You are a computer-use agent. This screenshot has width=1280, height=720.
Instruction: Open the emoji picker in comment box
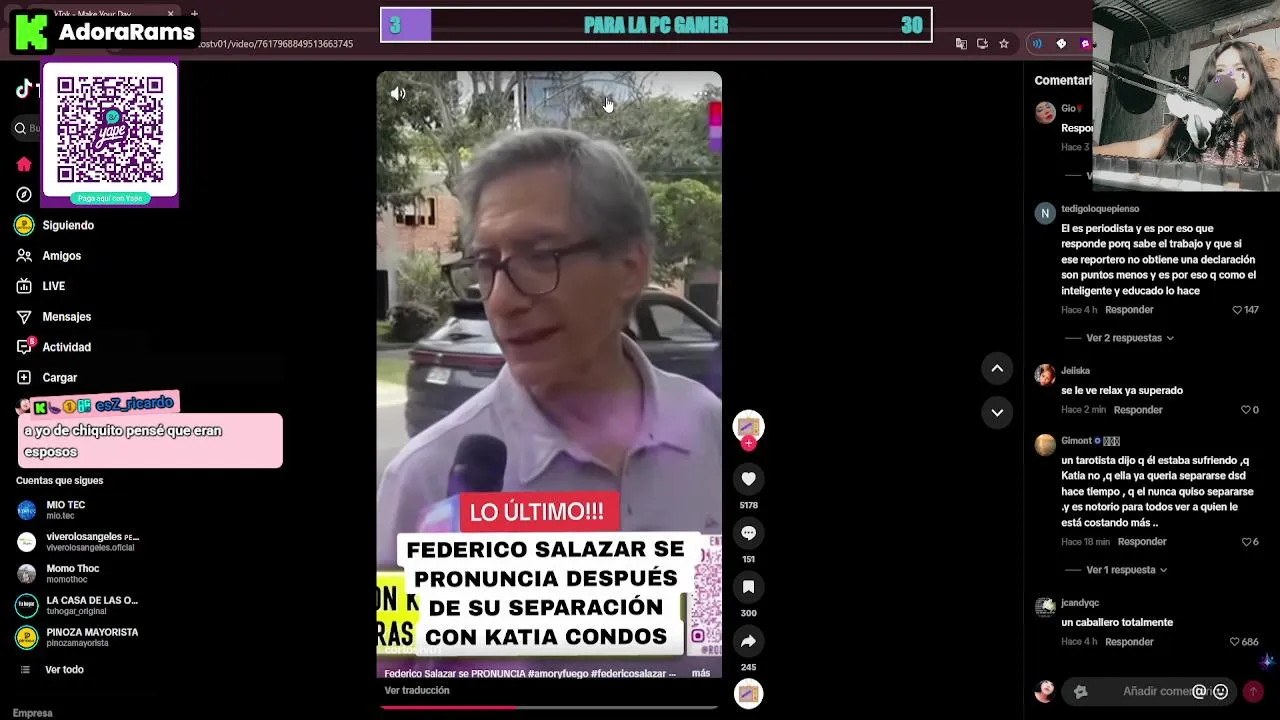(x=1220, y=691)
